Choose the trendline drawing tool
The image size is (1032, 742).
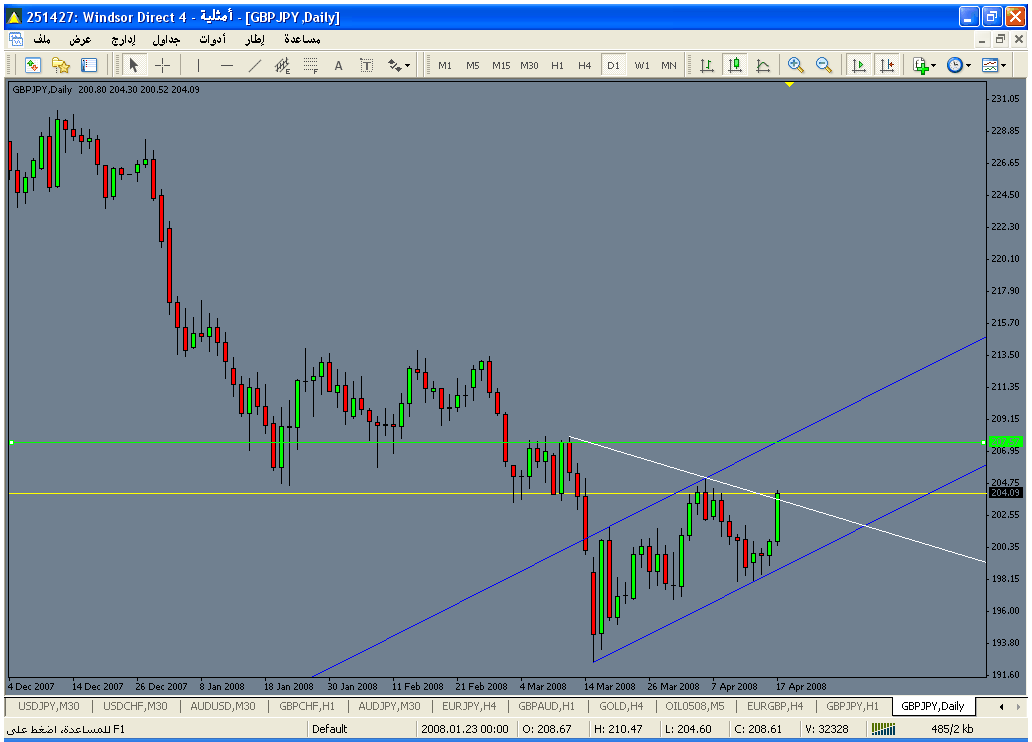click(254, 65)
